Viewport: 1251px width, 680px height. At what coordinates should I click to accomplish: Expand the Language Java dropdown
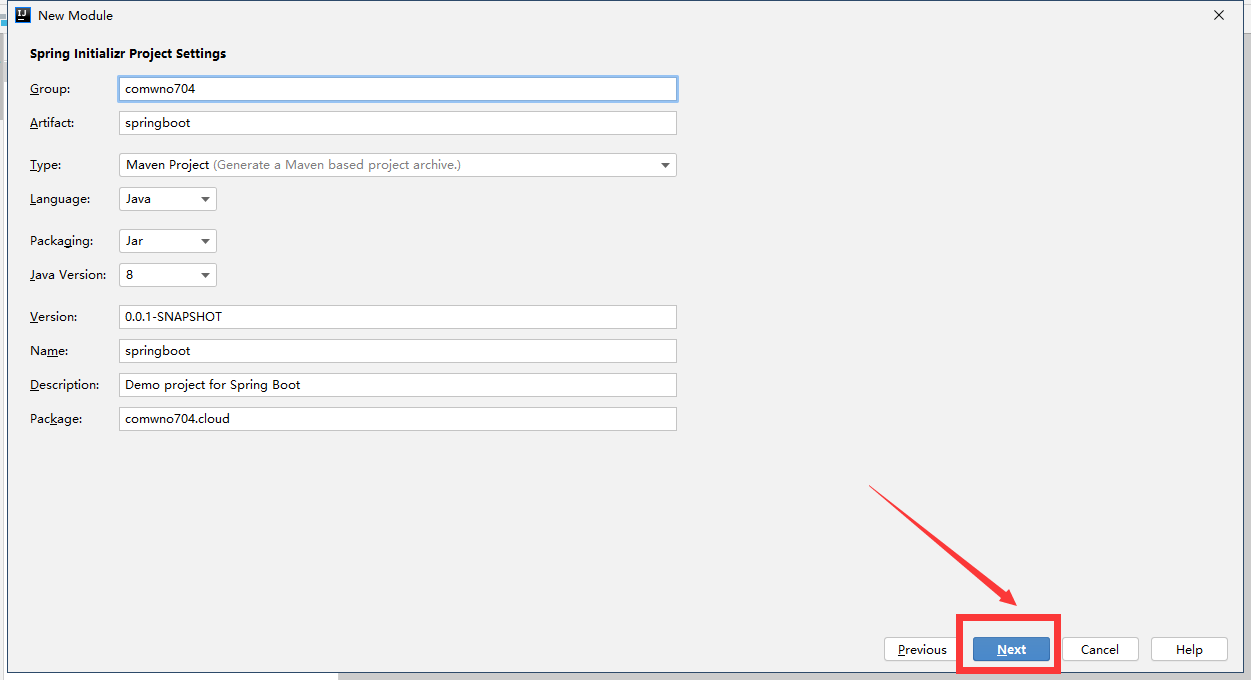pyautogui.click(x=167, y=199)
